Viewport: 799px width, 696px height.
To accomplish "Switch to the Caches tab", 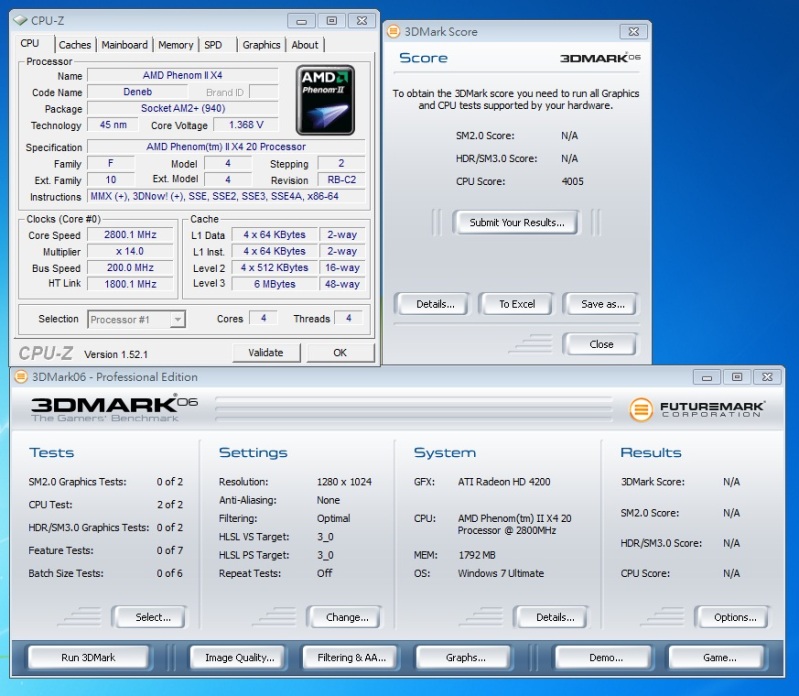I will click(x=75, y=45).
